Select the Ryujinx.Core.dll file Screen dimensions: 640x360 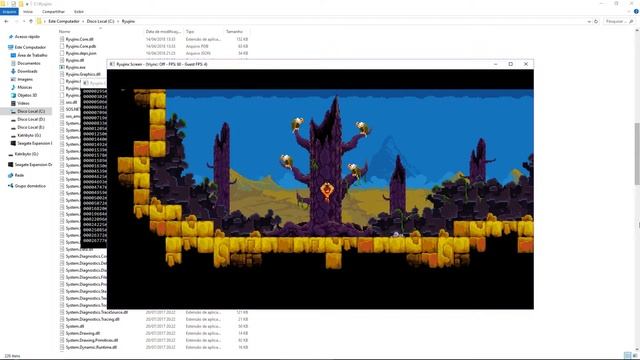pyautogui.click(x=80, y=39)
